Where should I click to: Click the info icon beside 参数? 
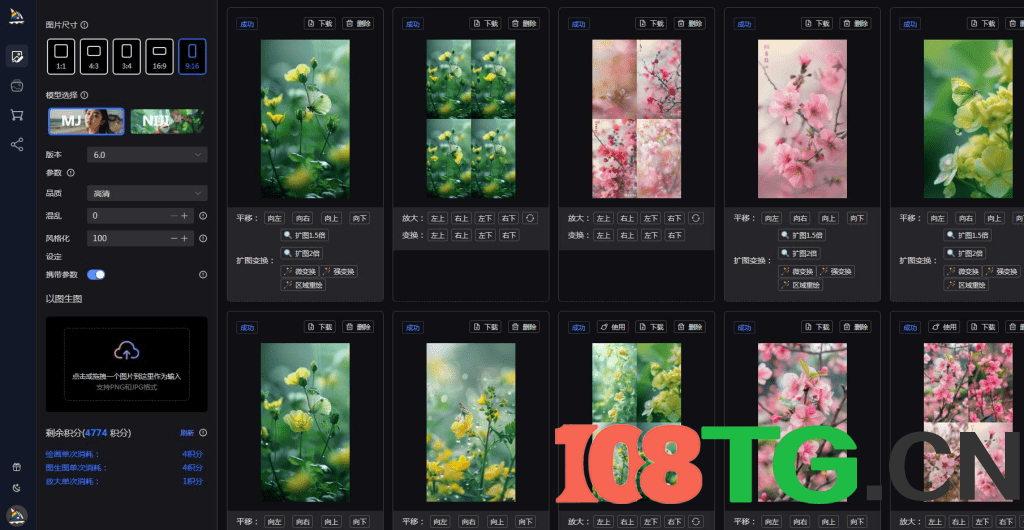[71, 173]
